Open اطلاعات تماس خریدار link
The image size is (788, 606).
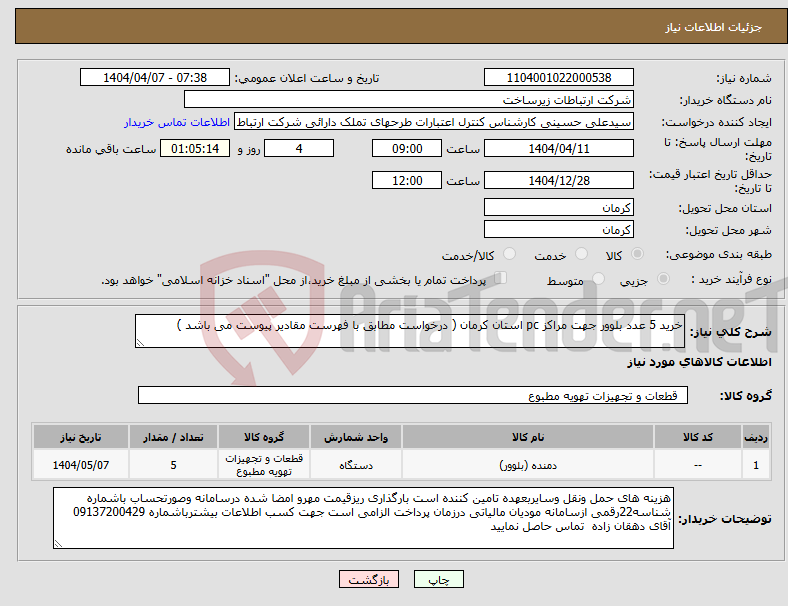click(x=177, y=122)
